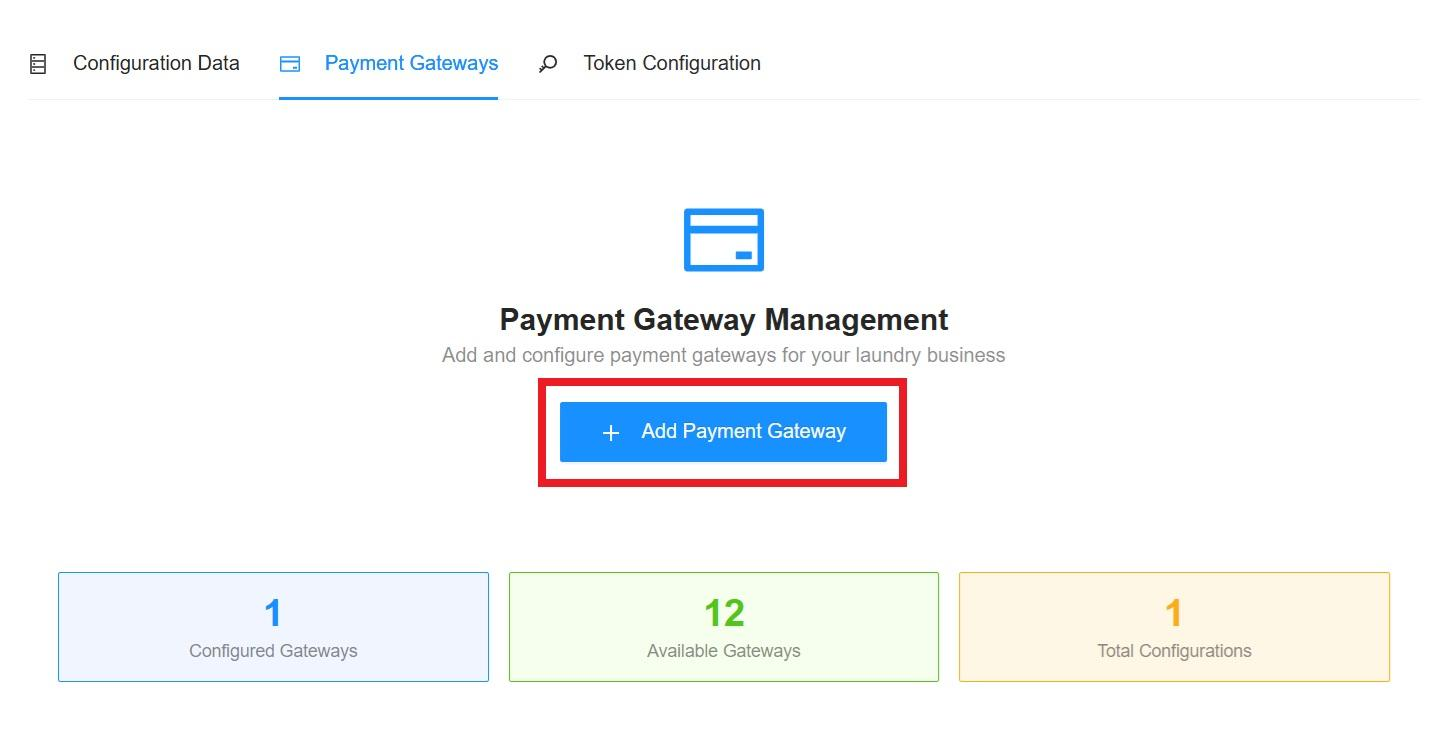The height and width of the screenshot is (753, 1448).
Task: Click the green number 12
Action: click(724, 612)
